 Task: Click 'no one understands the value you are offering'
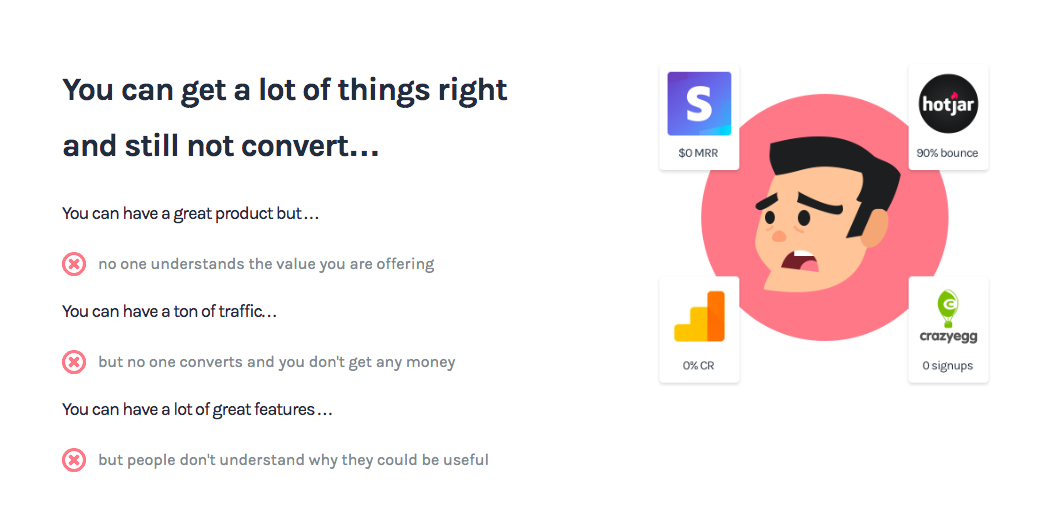pyautogui.click(x=266, y=264)
